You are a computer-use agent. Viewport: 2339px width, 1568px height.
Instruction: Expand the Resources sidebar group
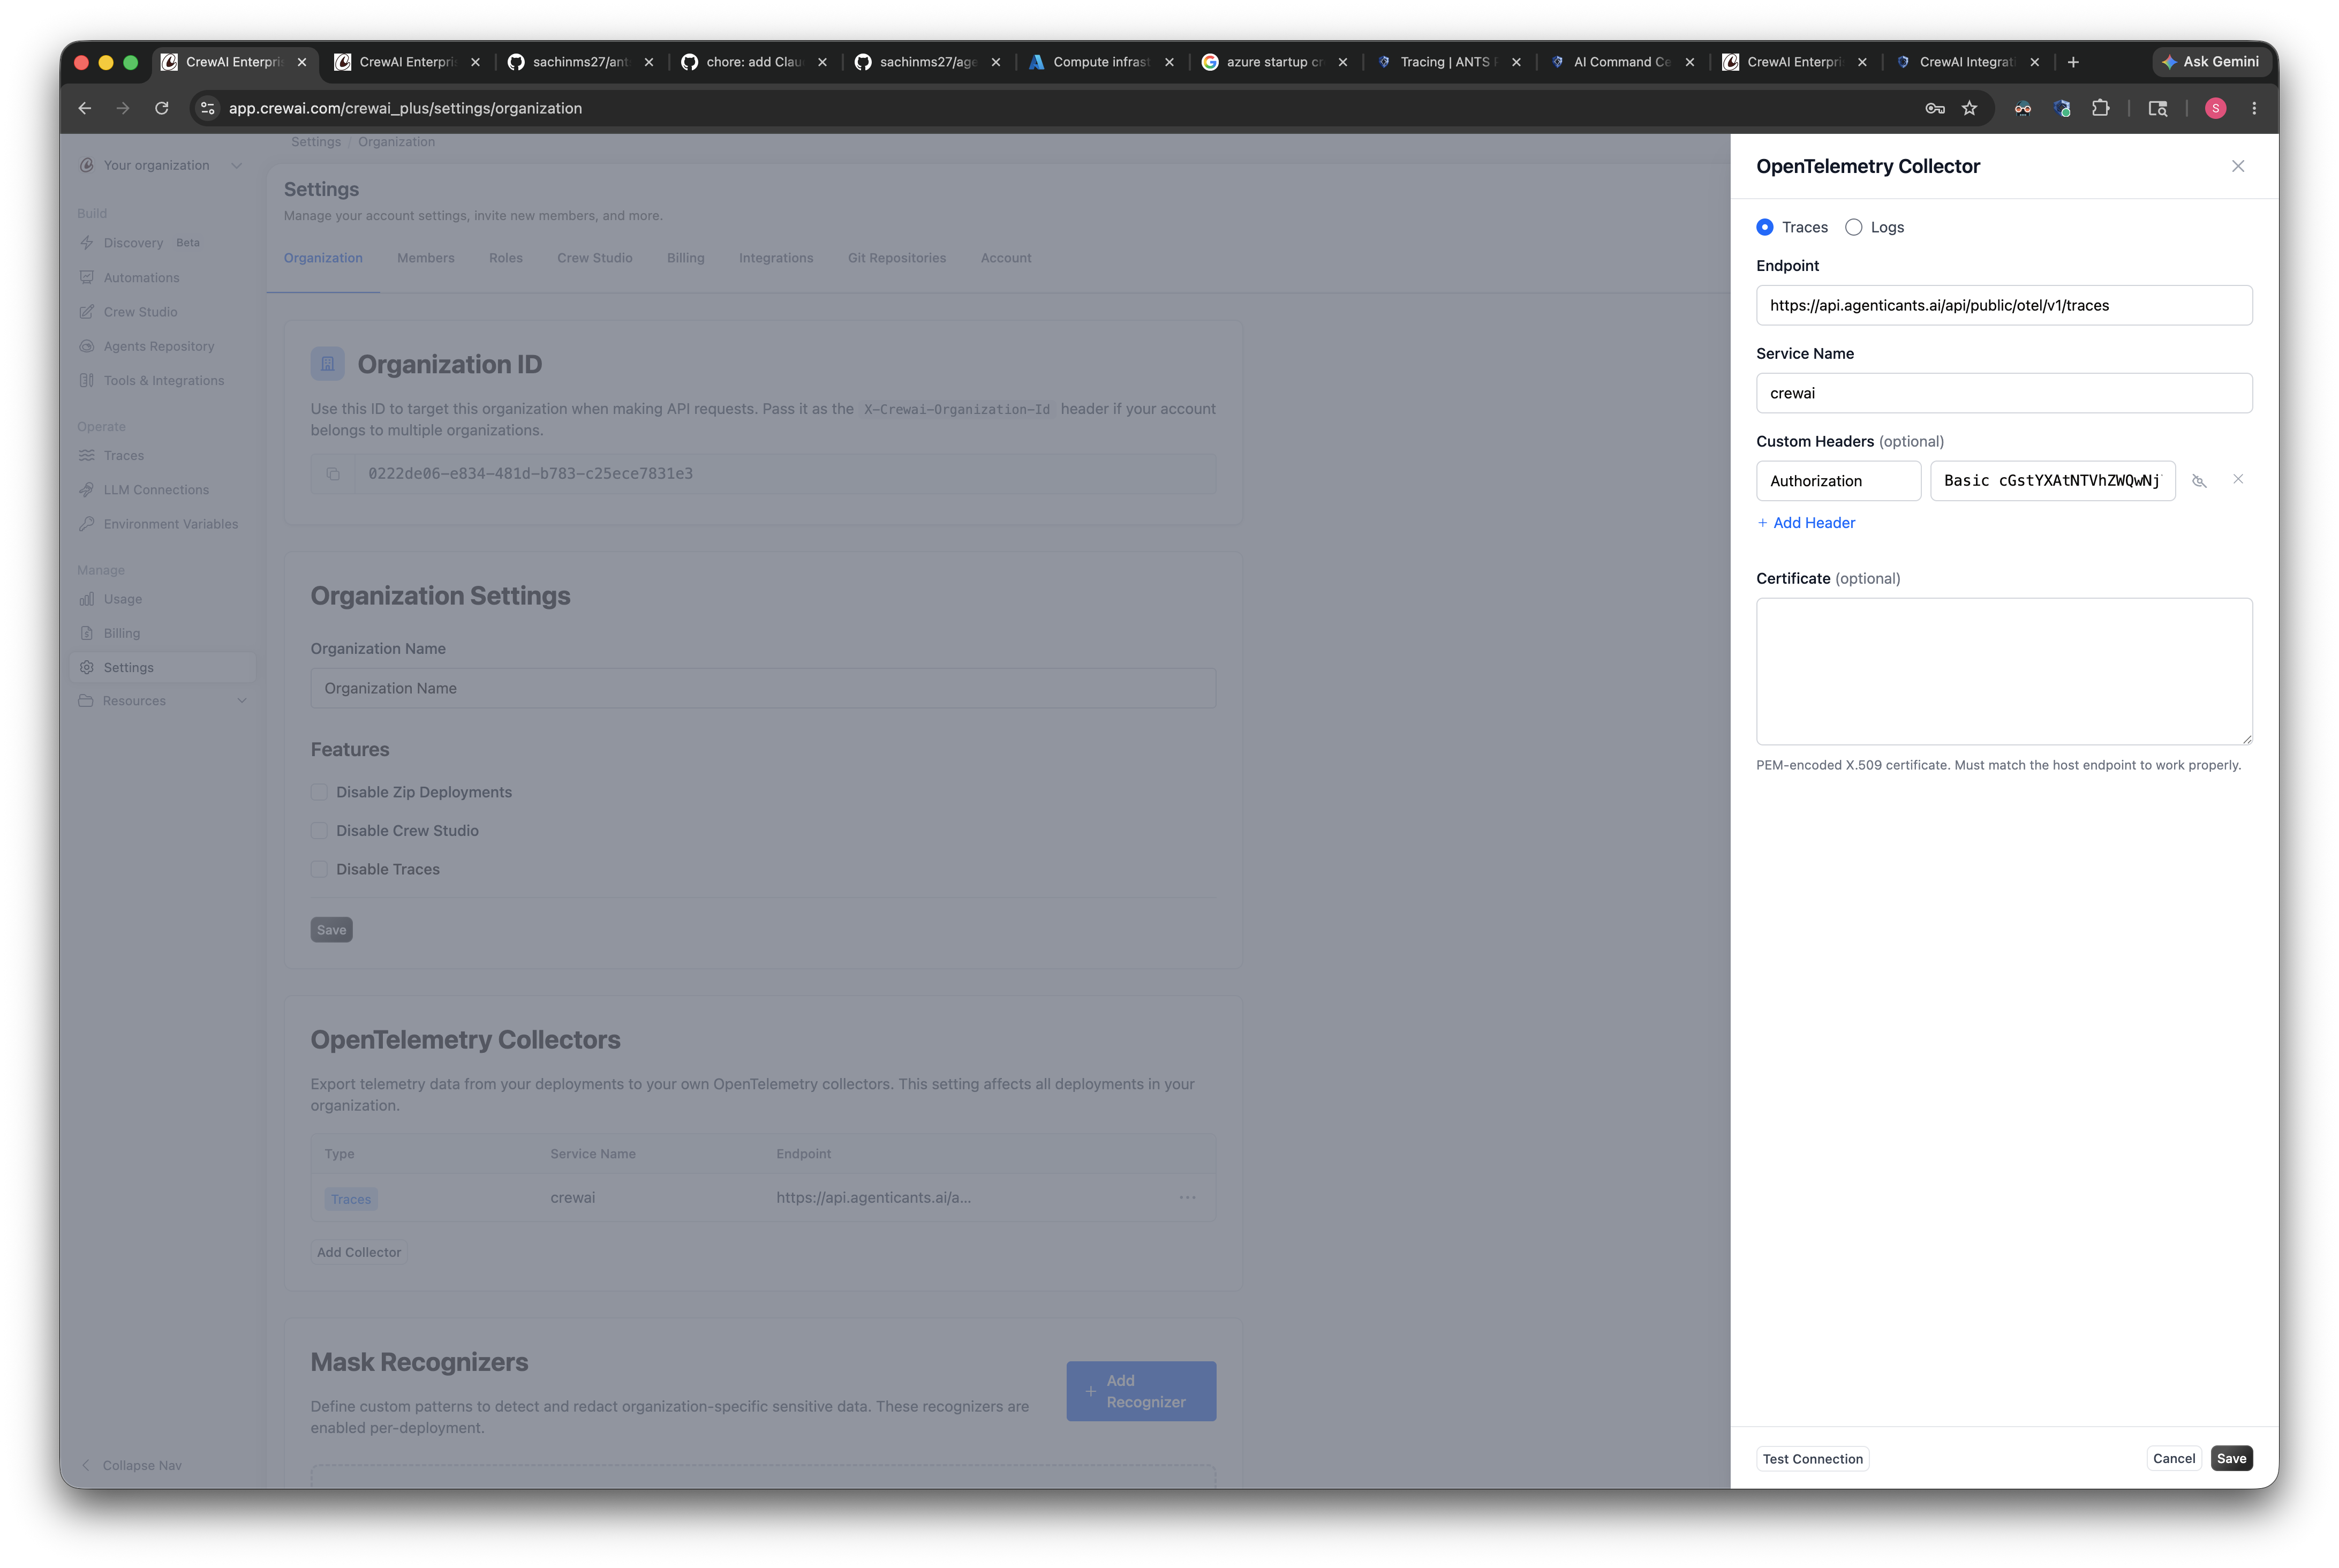point(163,701)
